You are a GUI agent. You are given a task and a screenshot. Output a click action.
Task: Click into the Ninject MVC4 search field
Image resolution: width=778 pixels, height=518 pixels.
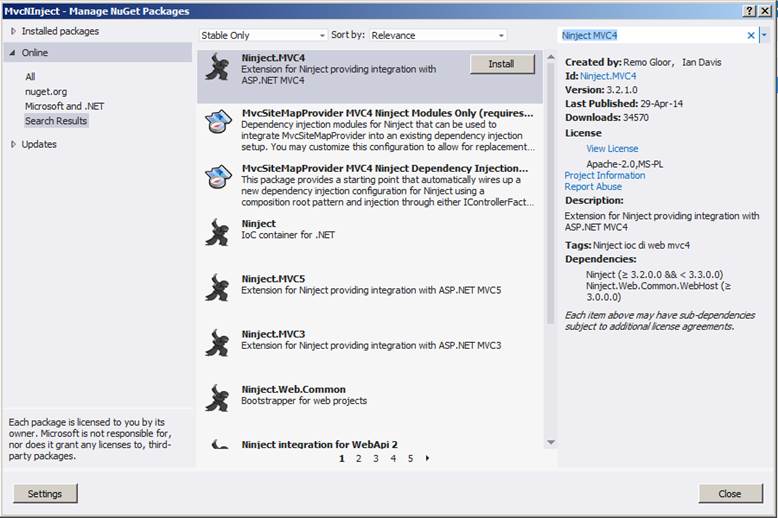click(x=652, y=35)
